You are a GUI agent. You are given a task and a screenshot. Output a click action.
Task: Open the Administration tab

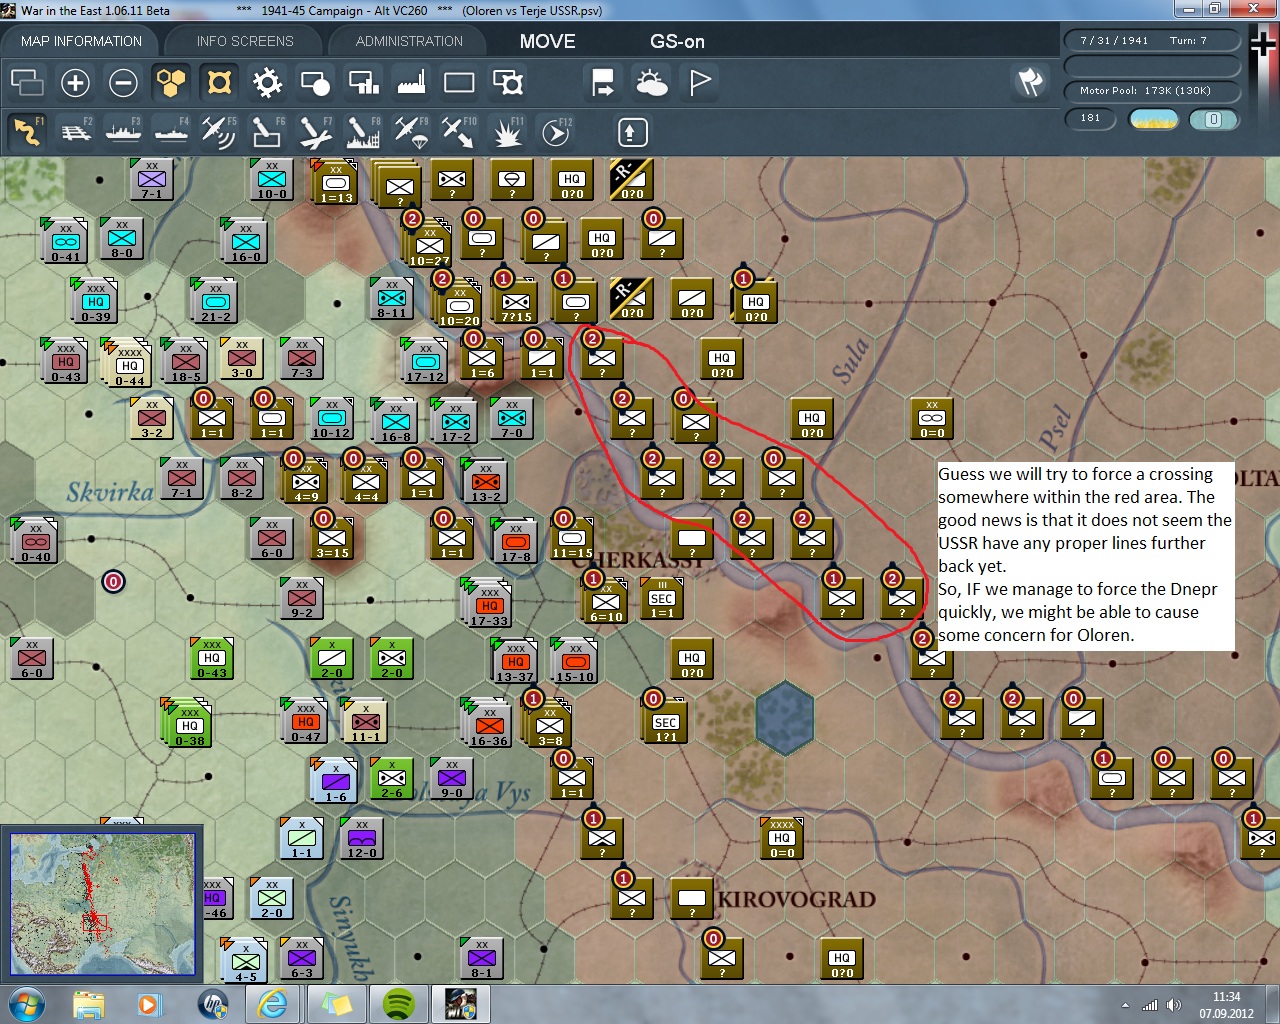click(409, 41)
